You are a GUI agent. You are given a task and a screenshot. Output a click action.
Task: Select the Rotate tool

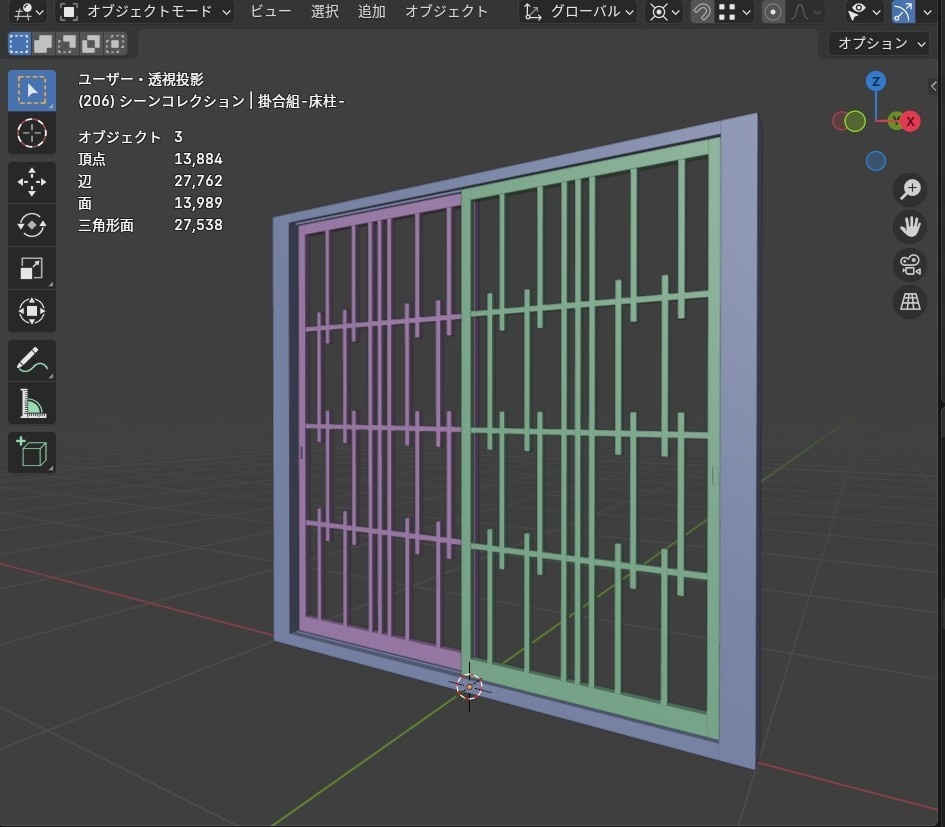[x=32, y=225]
